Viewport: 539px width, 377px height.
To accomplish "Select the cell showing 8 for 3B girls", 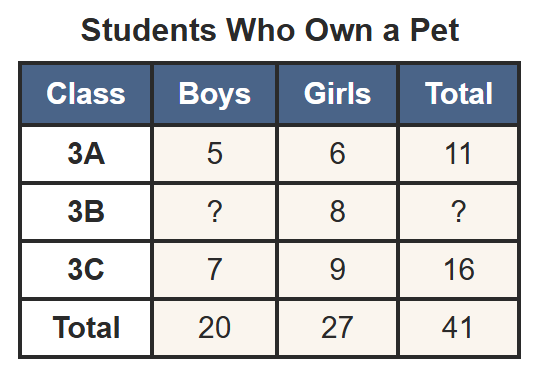I will (337, 212).
